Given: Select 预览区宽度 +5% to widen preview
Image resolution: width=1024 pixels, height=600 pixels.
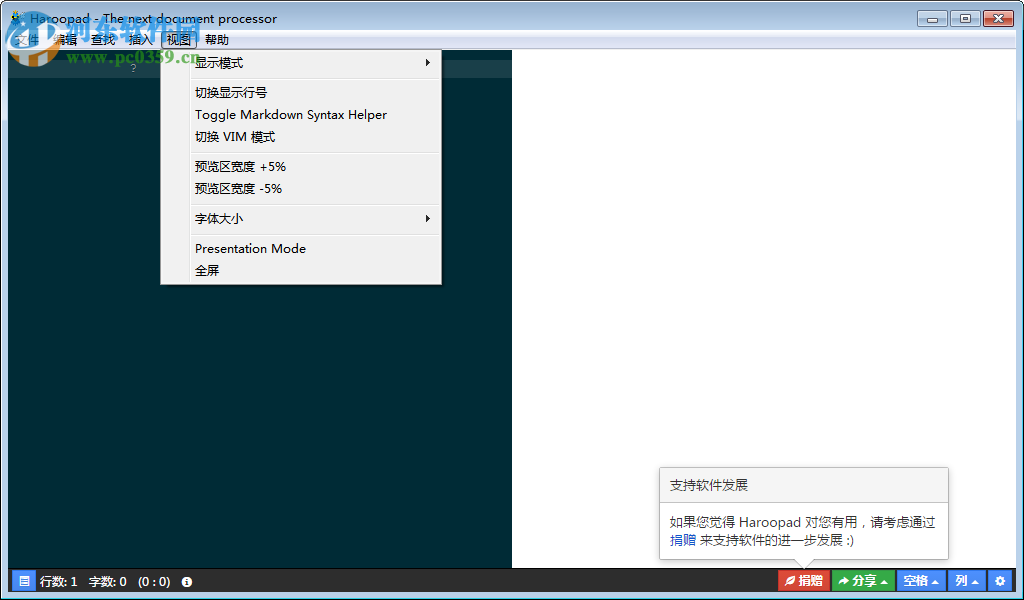Looking at the screenshot, I should pos(240,166).
